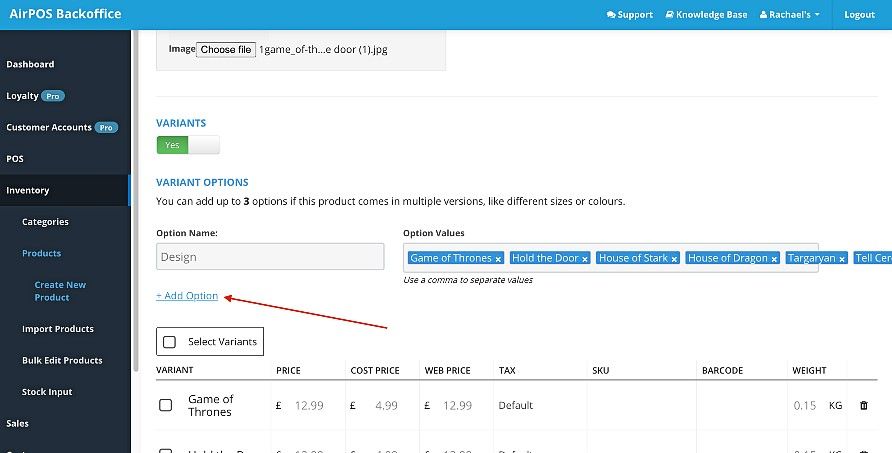Image resolution: width=892 pixels, height=453 pixels.
Task: Click the + Add Option link
Action: (187, 296)
